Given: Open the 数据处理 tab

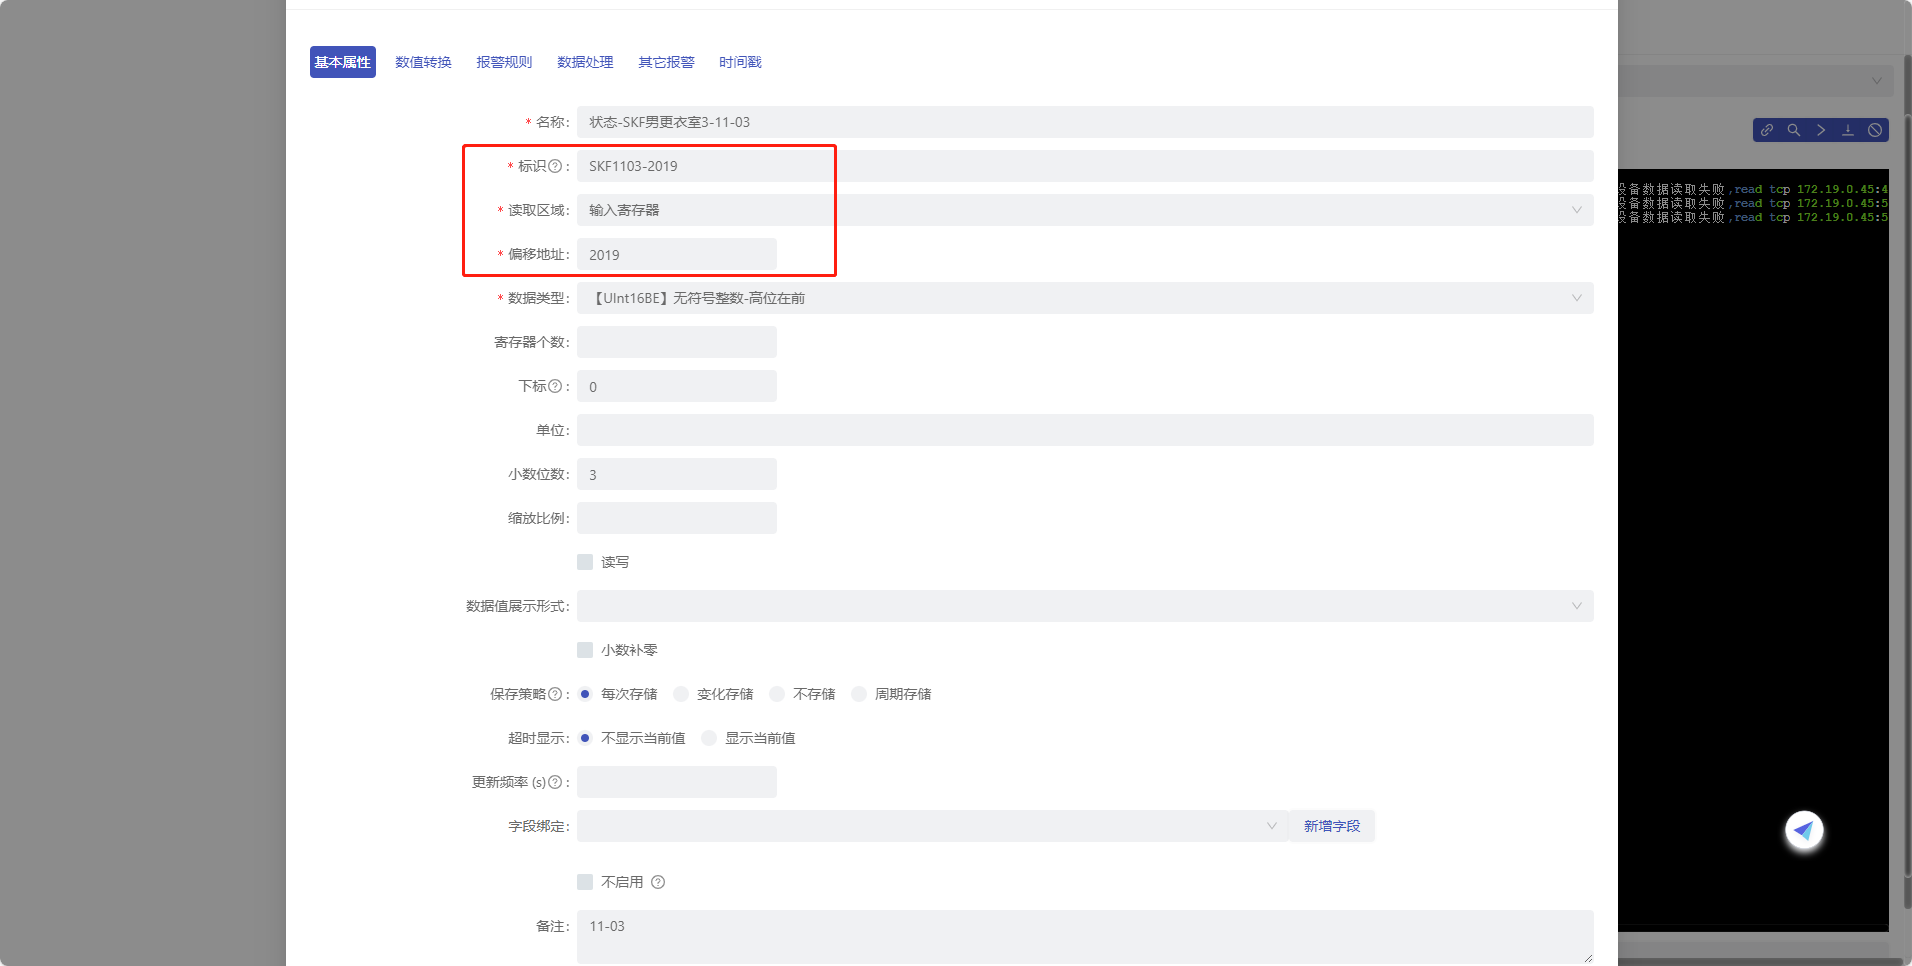Looking at the screenshot, I should tap(585, 62).
